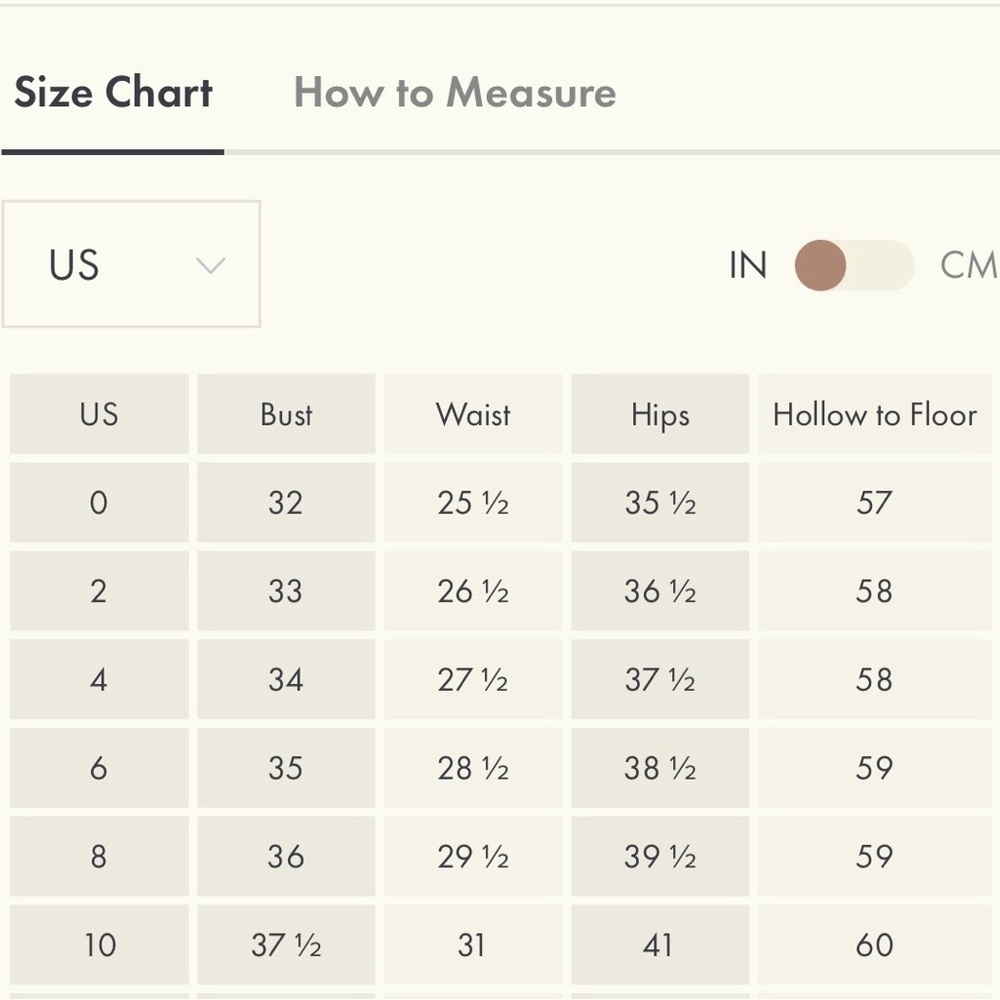The width and height of the screenshot is (1000, 1000).
Task: Click the bust value 37 ½ cell
Action: pos(286,945)
